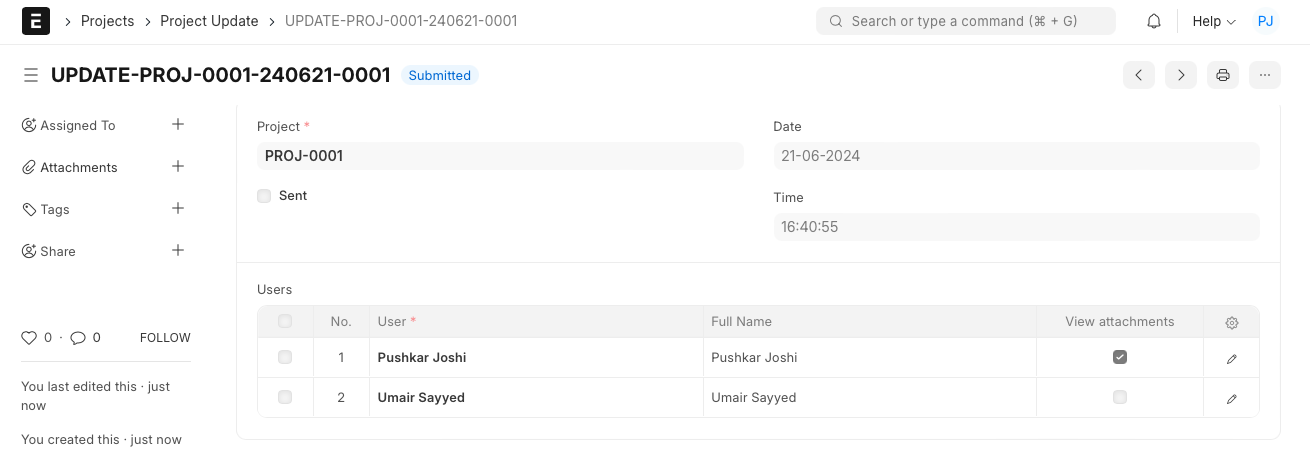This screenshot has width=1310, height=452.
Task: Open the Help dropdown menu
Action: coord(1214,21)
